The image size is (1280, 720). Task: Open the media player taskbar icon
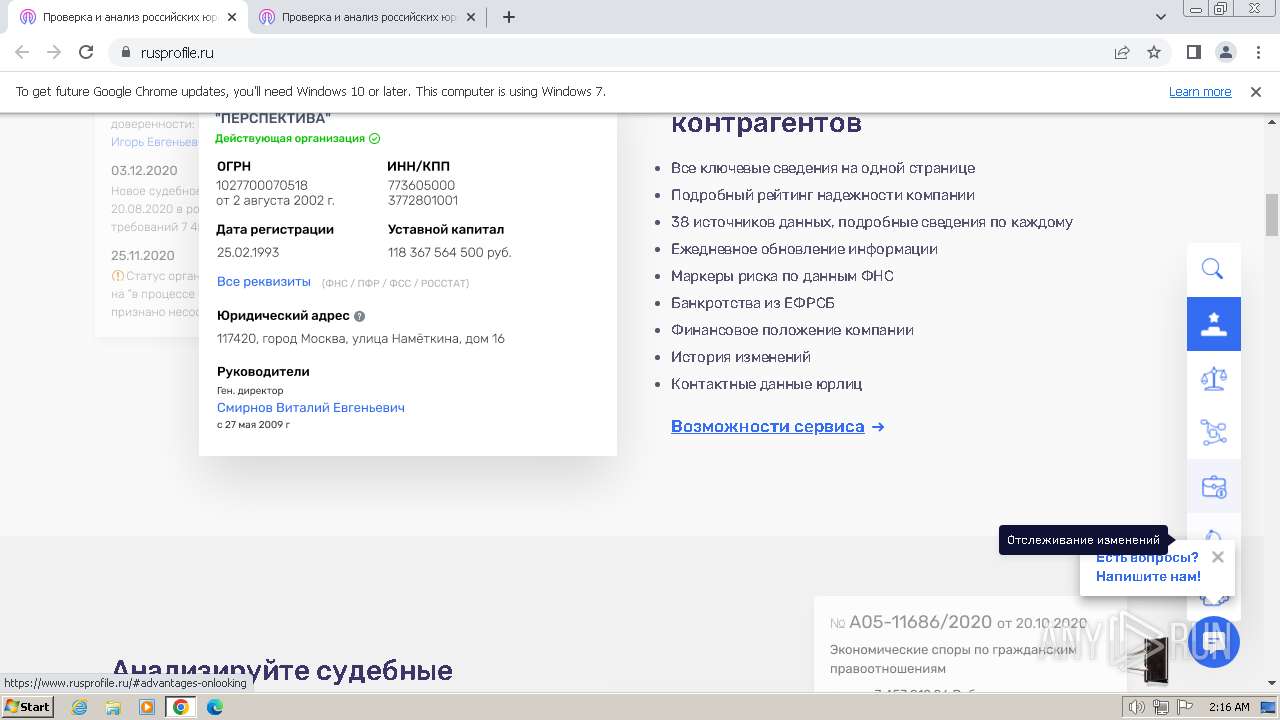(x=147, y=707)
